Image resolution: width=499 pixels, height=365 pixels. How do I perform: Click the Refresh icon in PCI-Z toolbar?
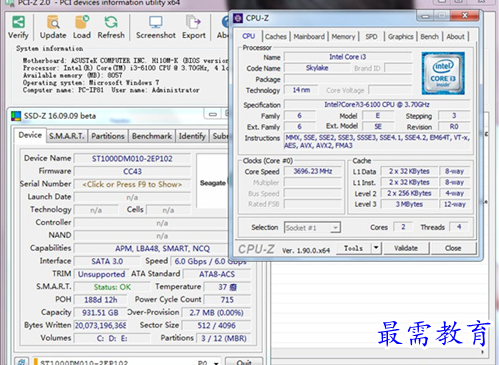[111, 22]
